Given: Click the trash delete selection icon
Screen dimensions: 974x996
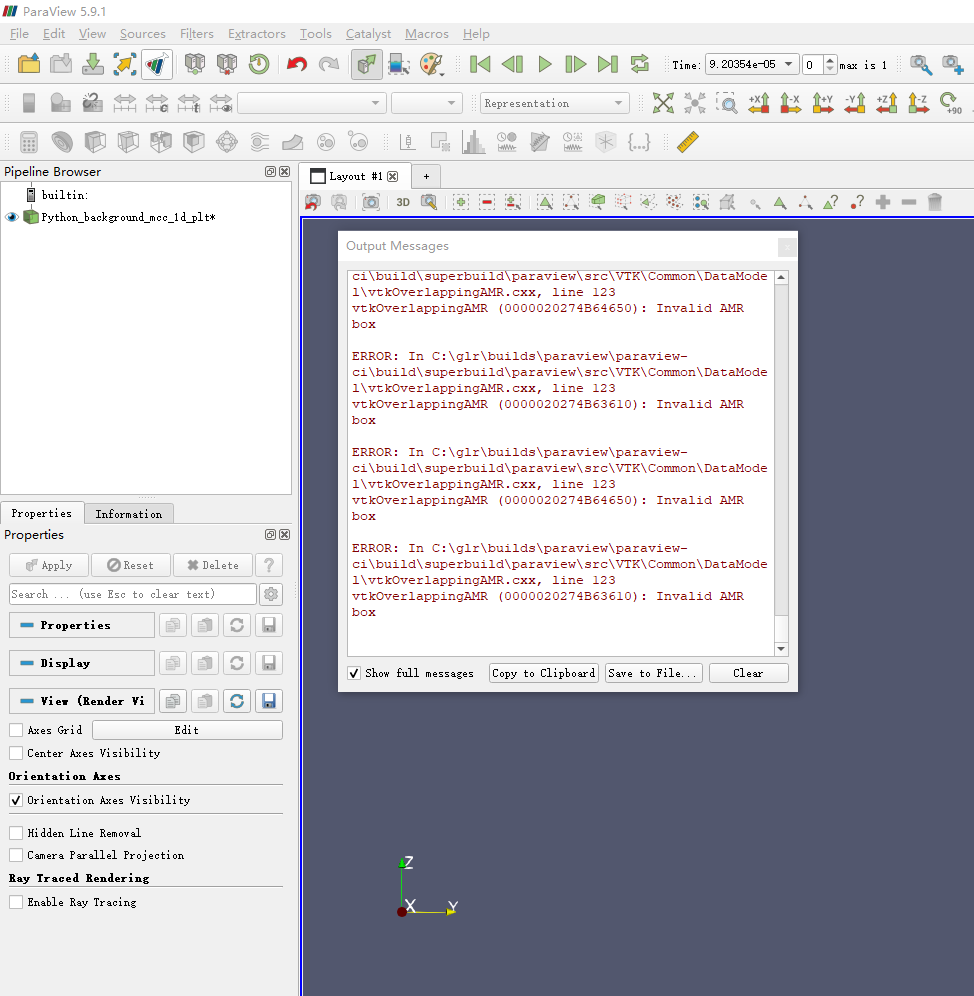Looking at the screenshot, I should click(935, 203).
